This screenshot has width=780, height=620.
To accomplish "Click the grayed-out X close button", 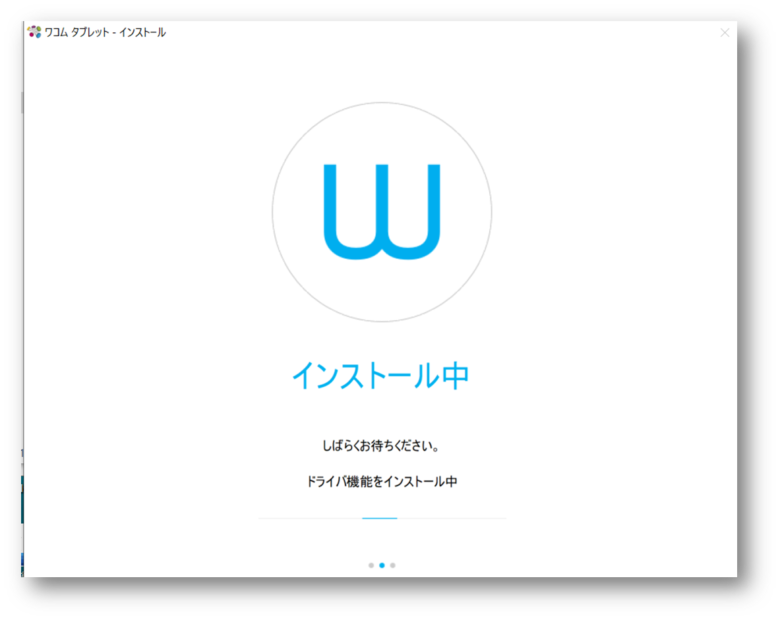I will (725, 32).
